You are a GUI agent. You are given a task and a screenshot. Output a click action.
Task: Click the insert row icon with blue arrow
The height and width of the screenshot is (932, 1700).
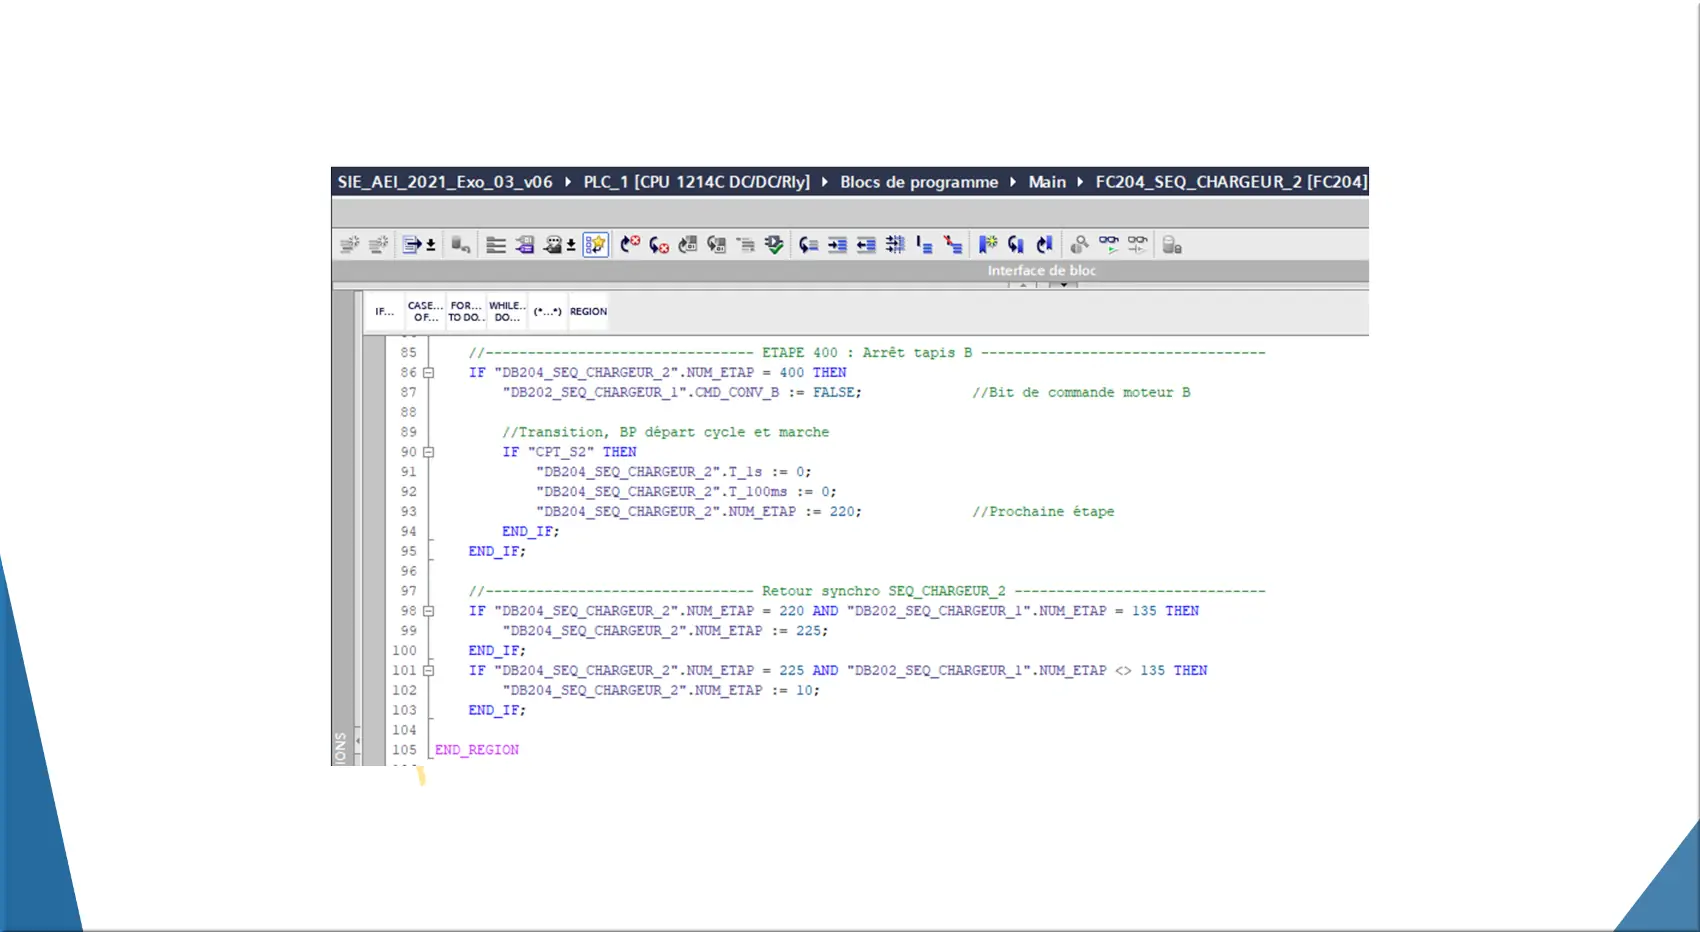412,244
